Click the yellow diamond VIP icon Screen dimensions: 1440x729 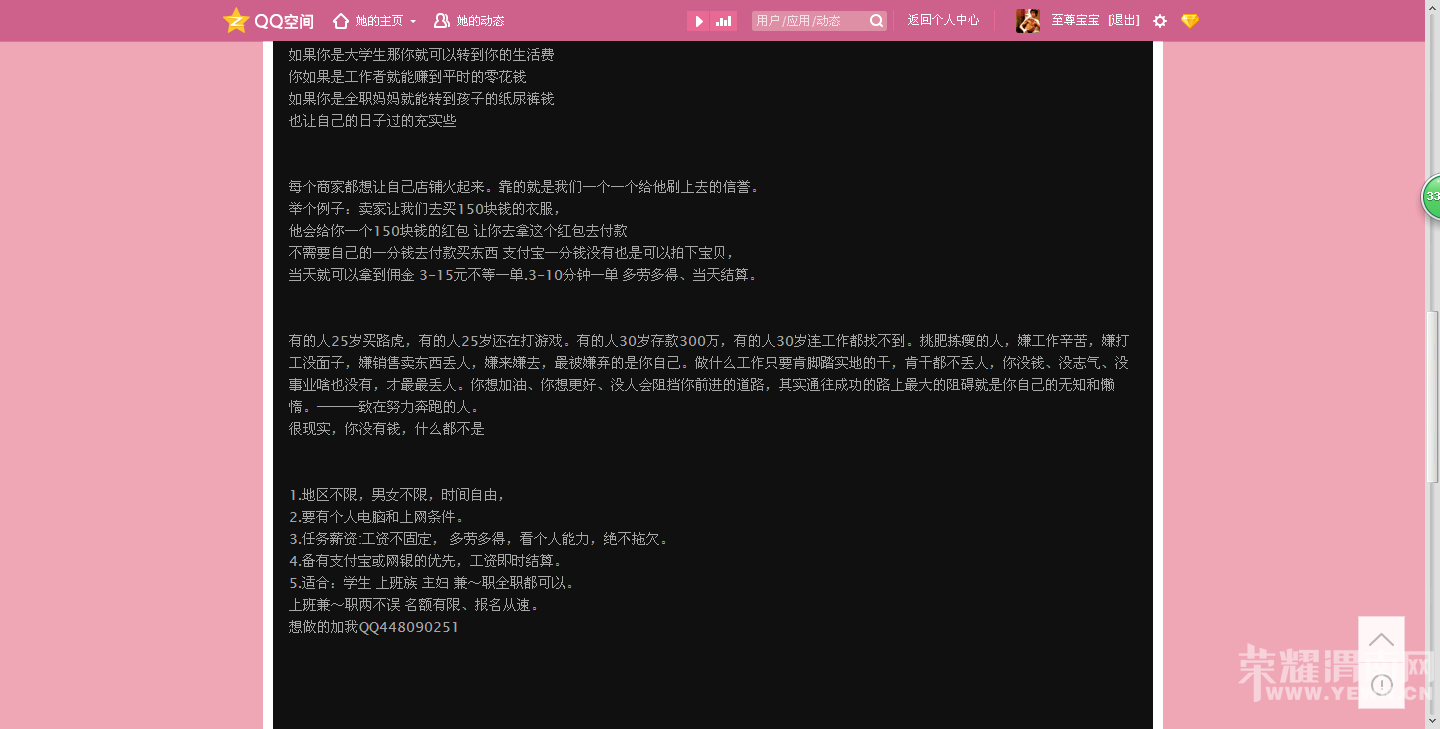1189,20
